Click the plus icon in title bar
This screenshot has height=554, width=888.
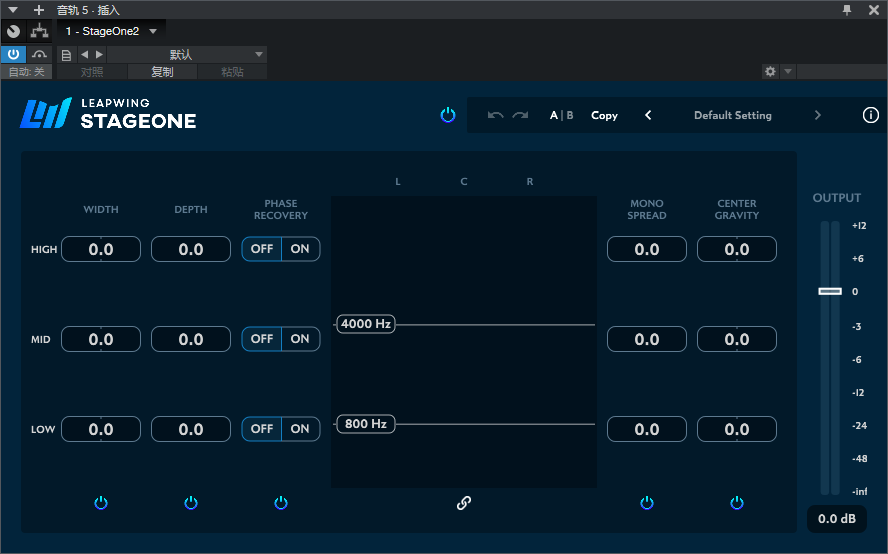click(x=39, y=10)
